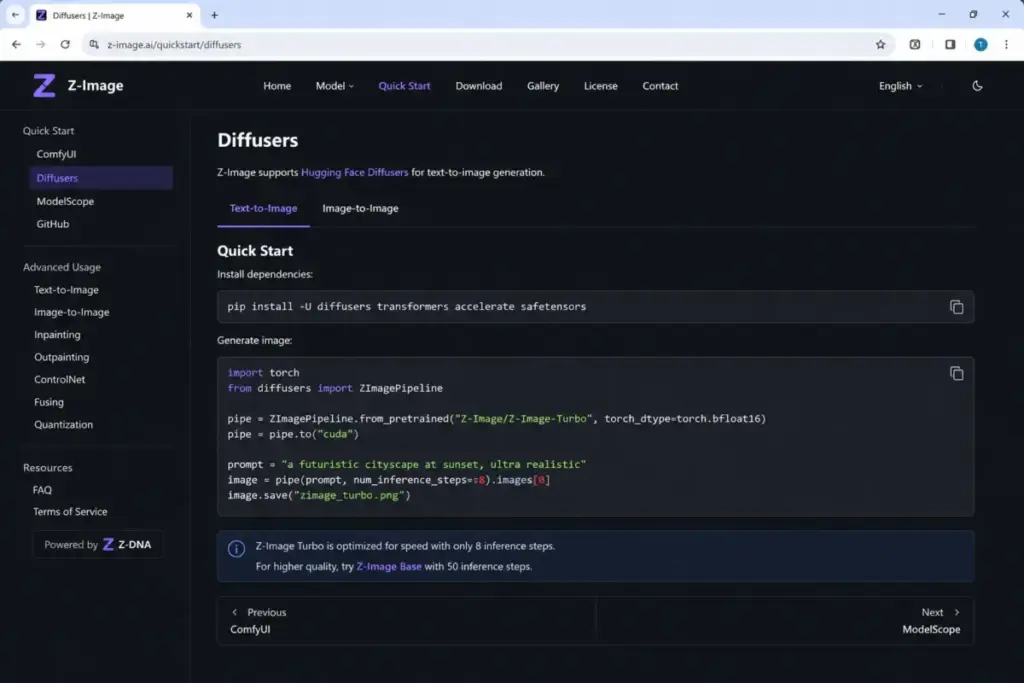
Task: Click the 'Diffusers' page heading
Action: pos(257,140)
